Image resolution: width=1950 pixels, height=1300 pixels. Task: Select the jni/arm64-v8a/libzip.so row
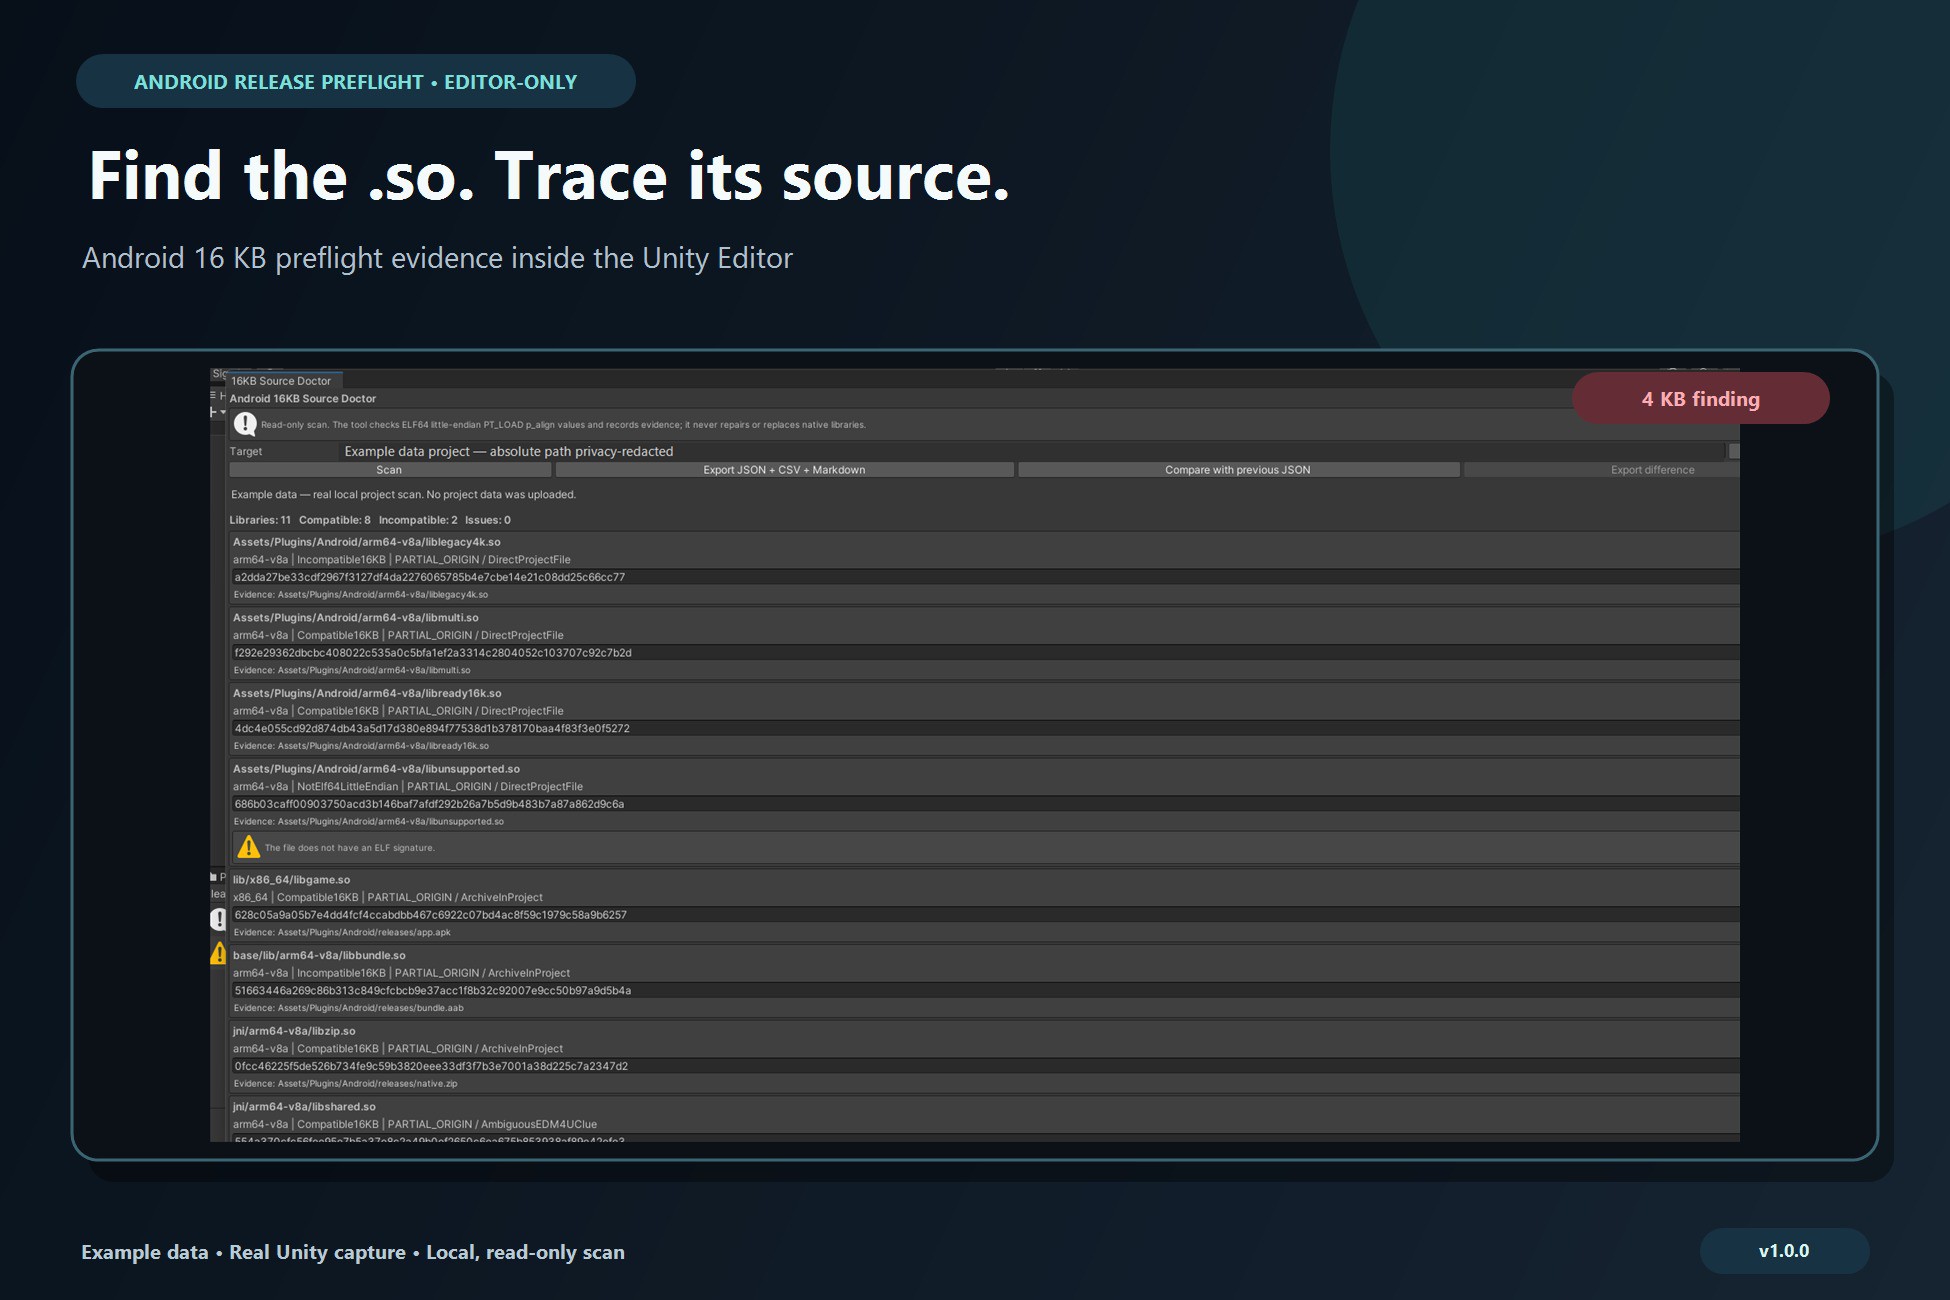[294, 1031]
